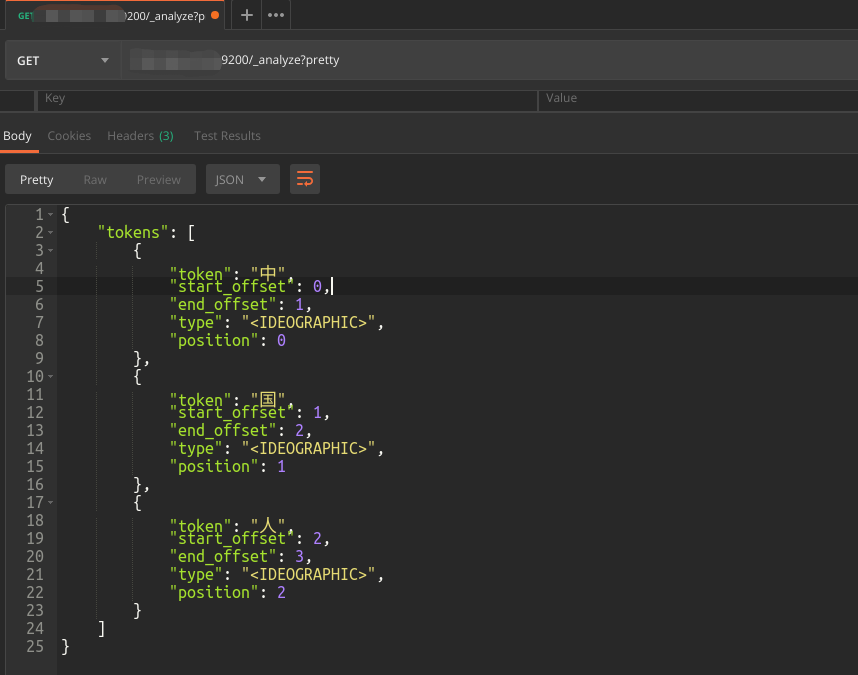Click the type IDEOGRAPHIC value on line 14
The image size is (858, 675).
(309, 449)
